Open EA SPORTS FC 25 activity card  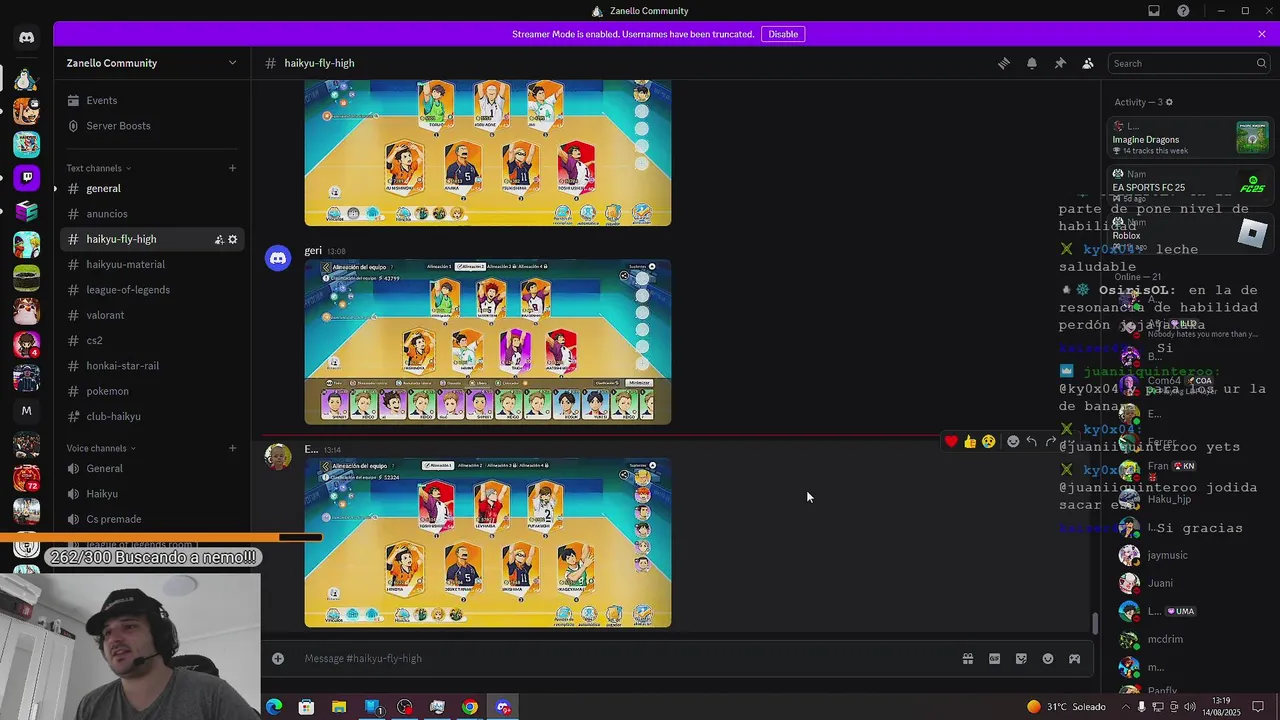point(1189,185)
